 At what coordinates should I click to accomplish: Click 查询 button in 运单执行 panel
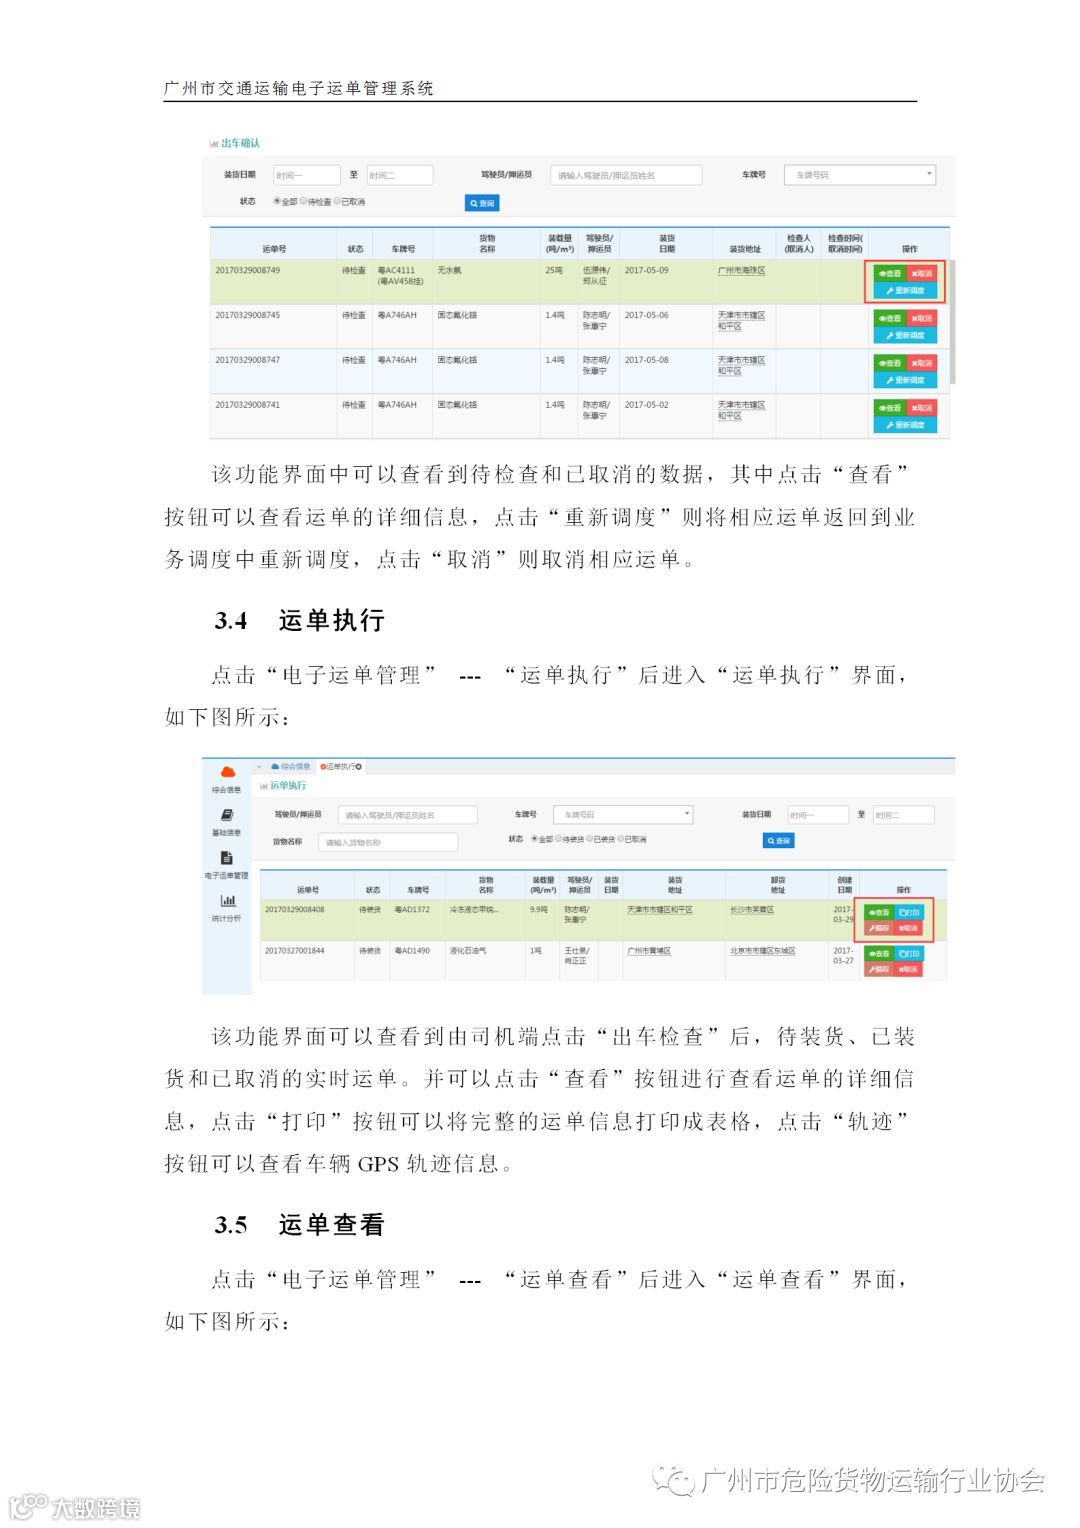pyautogui.click(x=779, y=841)
